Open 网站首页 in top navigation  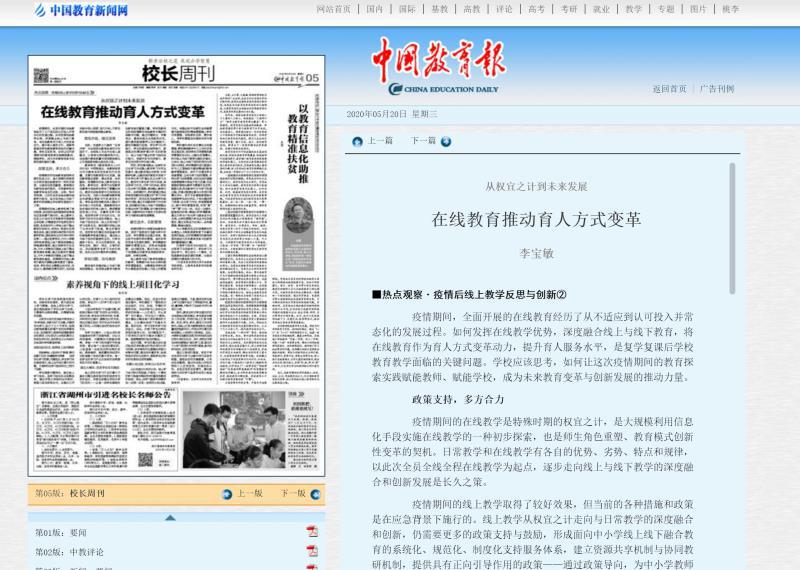[x=333, y=9]
